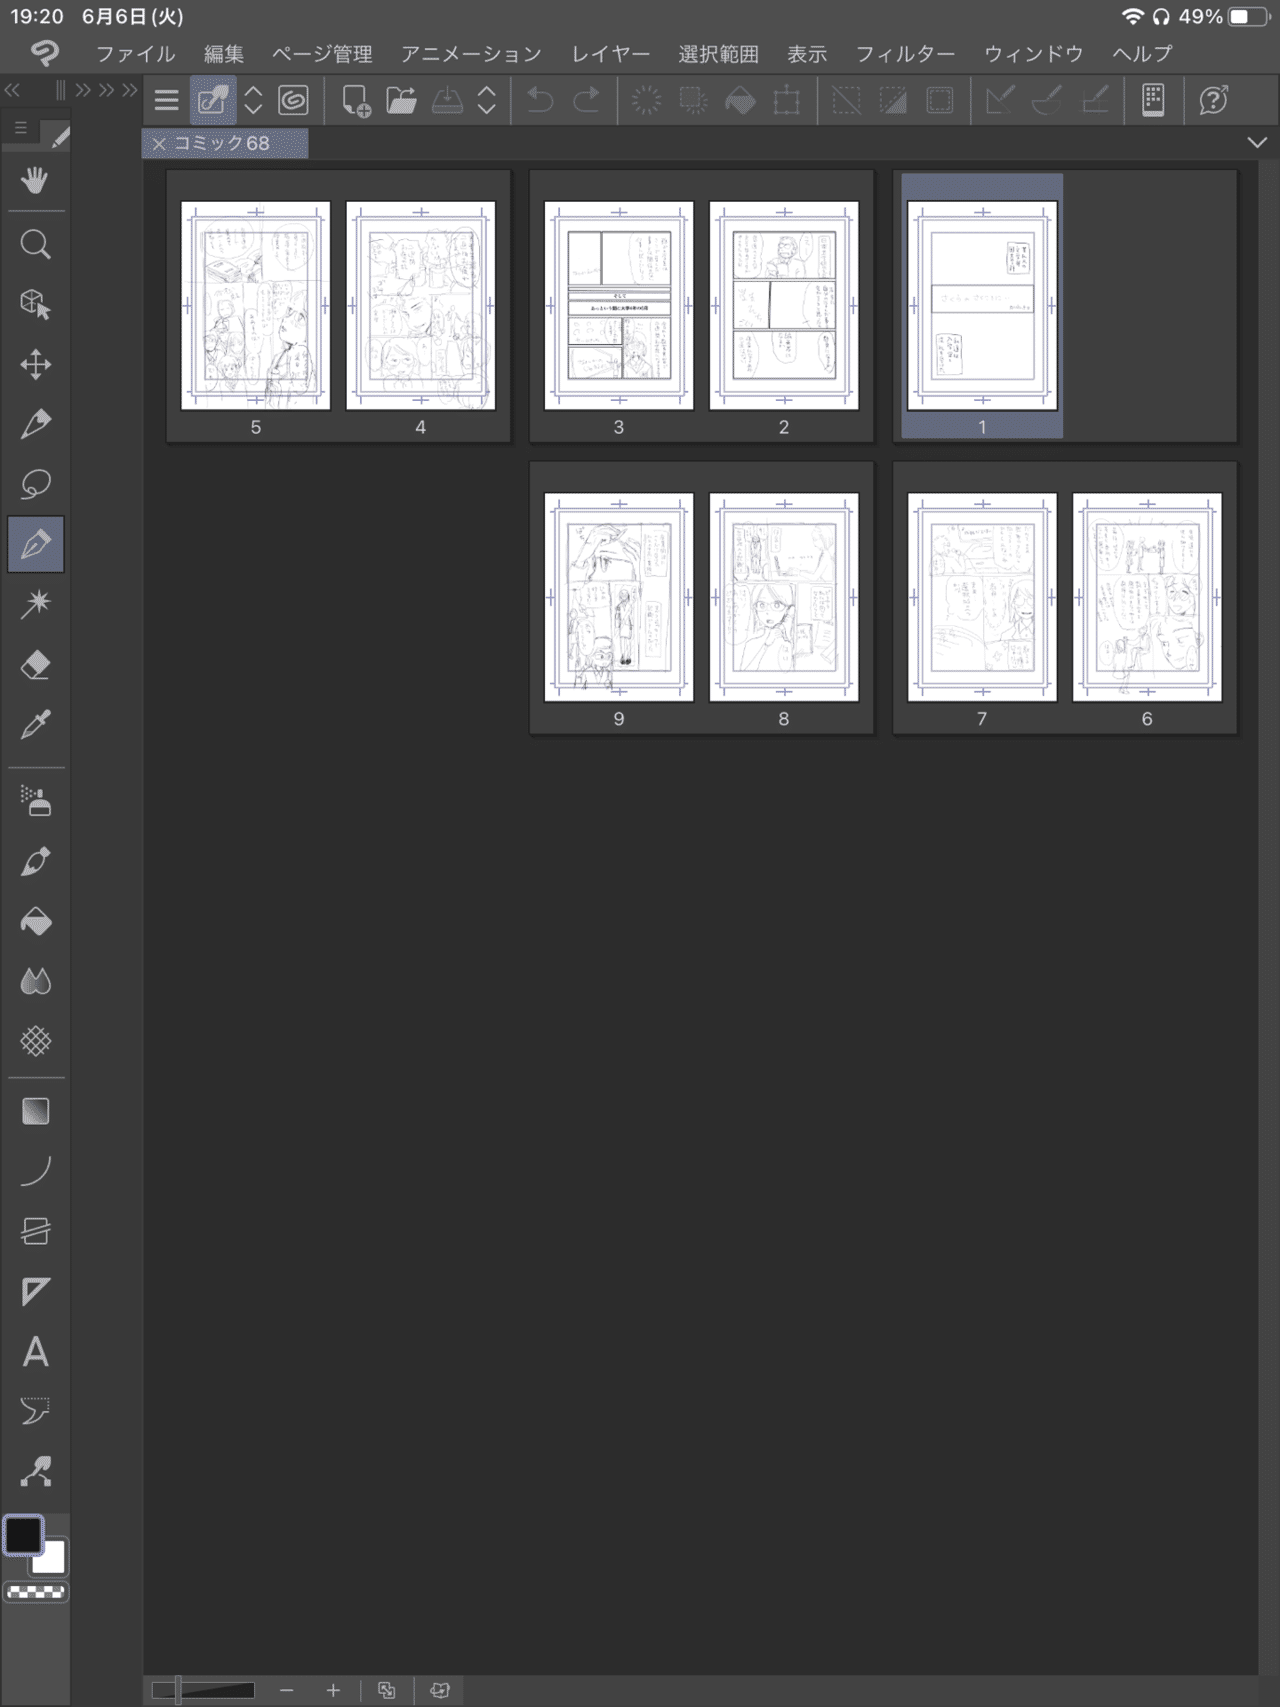Select the Airbrush spray tool

(35, 801)
